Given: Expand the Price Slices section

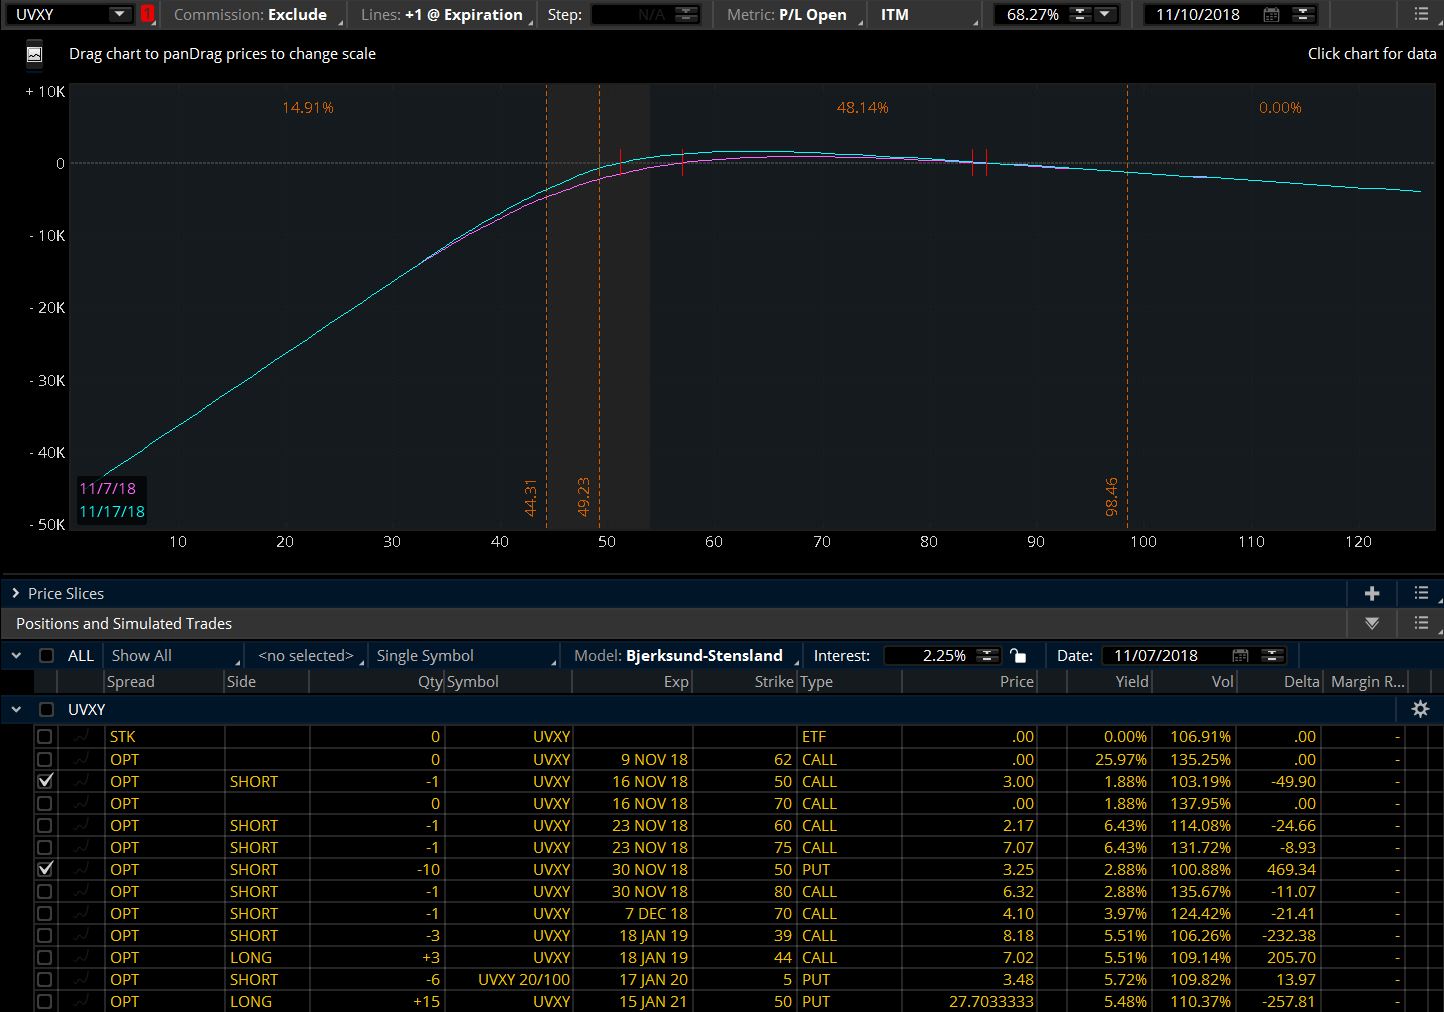Looking at the screenshot, I should coord(16,594).
